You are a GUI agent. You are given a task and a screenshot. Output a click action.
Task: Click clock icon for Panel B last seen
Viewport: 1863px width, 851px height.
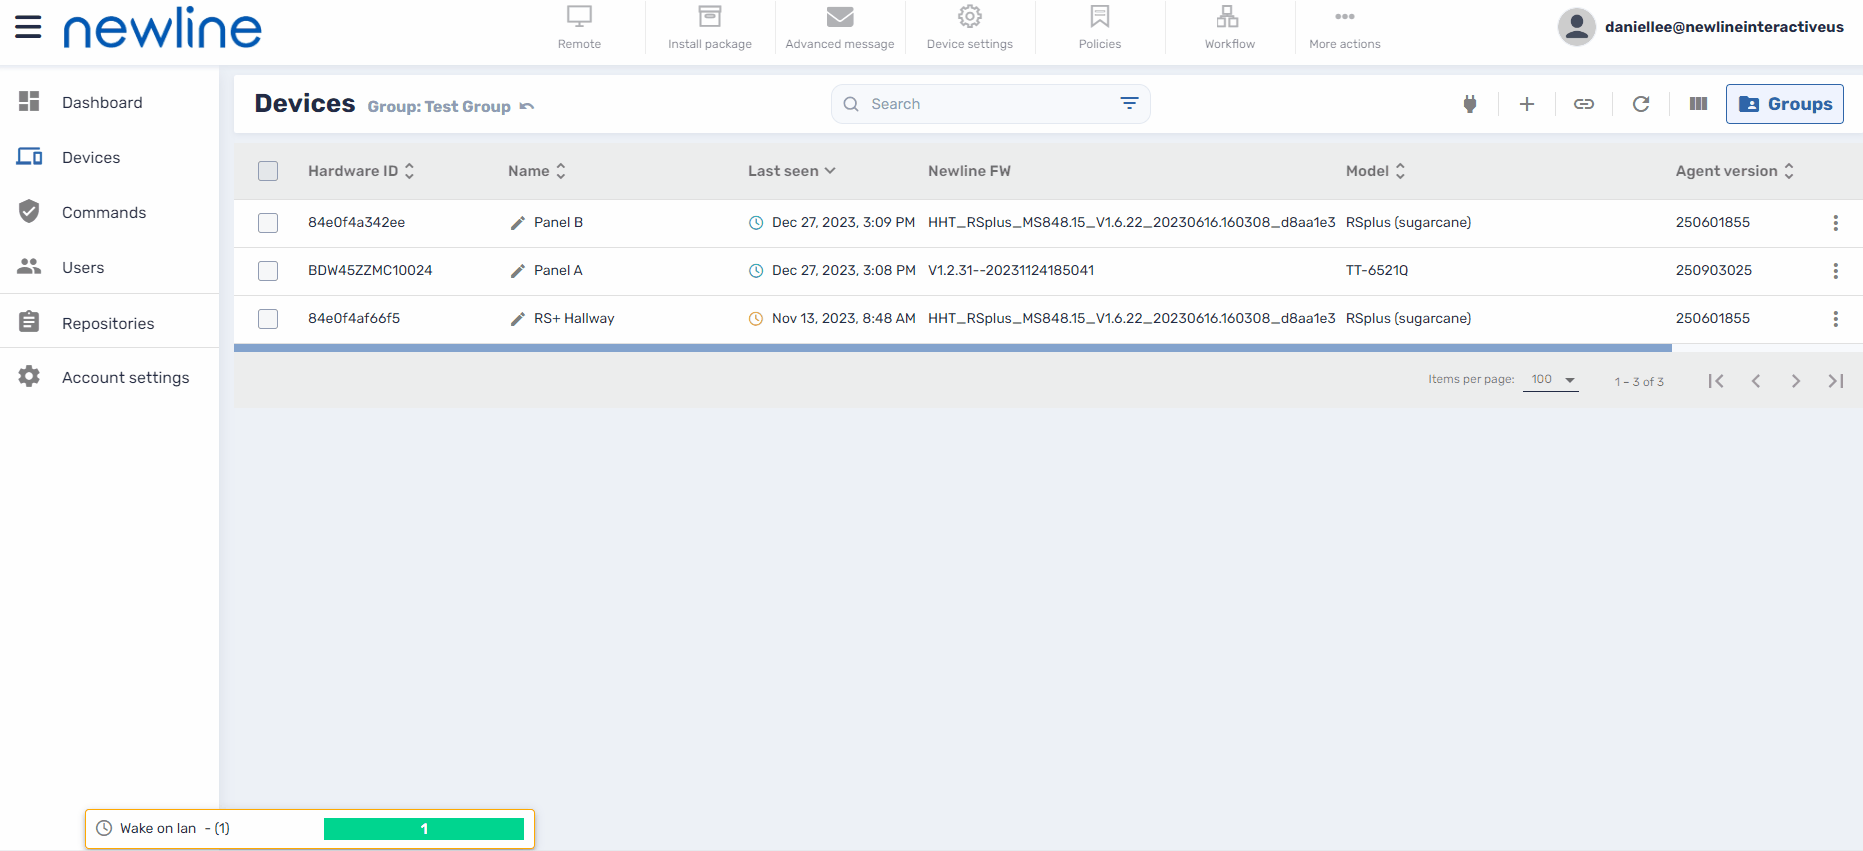pos(756,223)
